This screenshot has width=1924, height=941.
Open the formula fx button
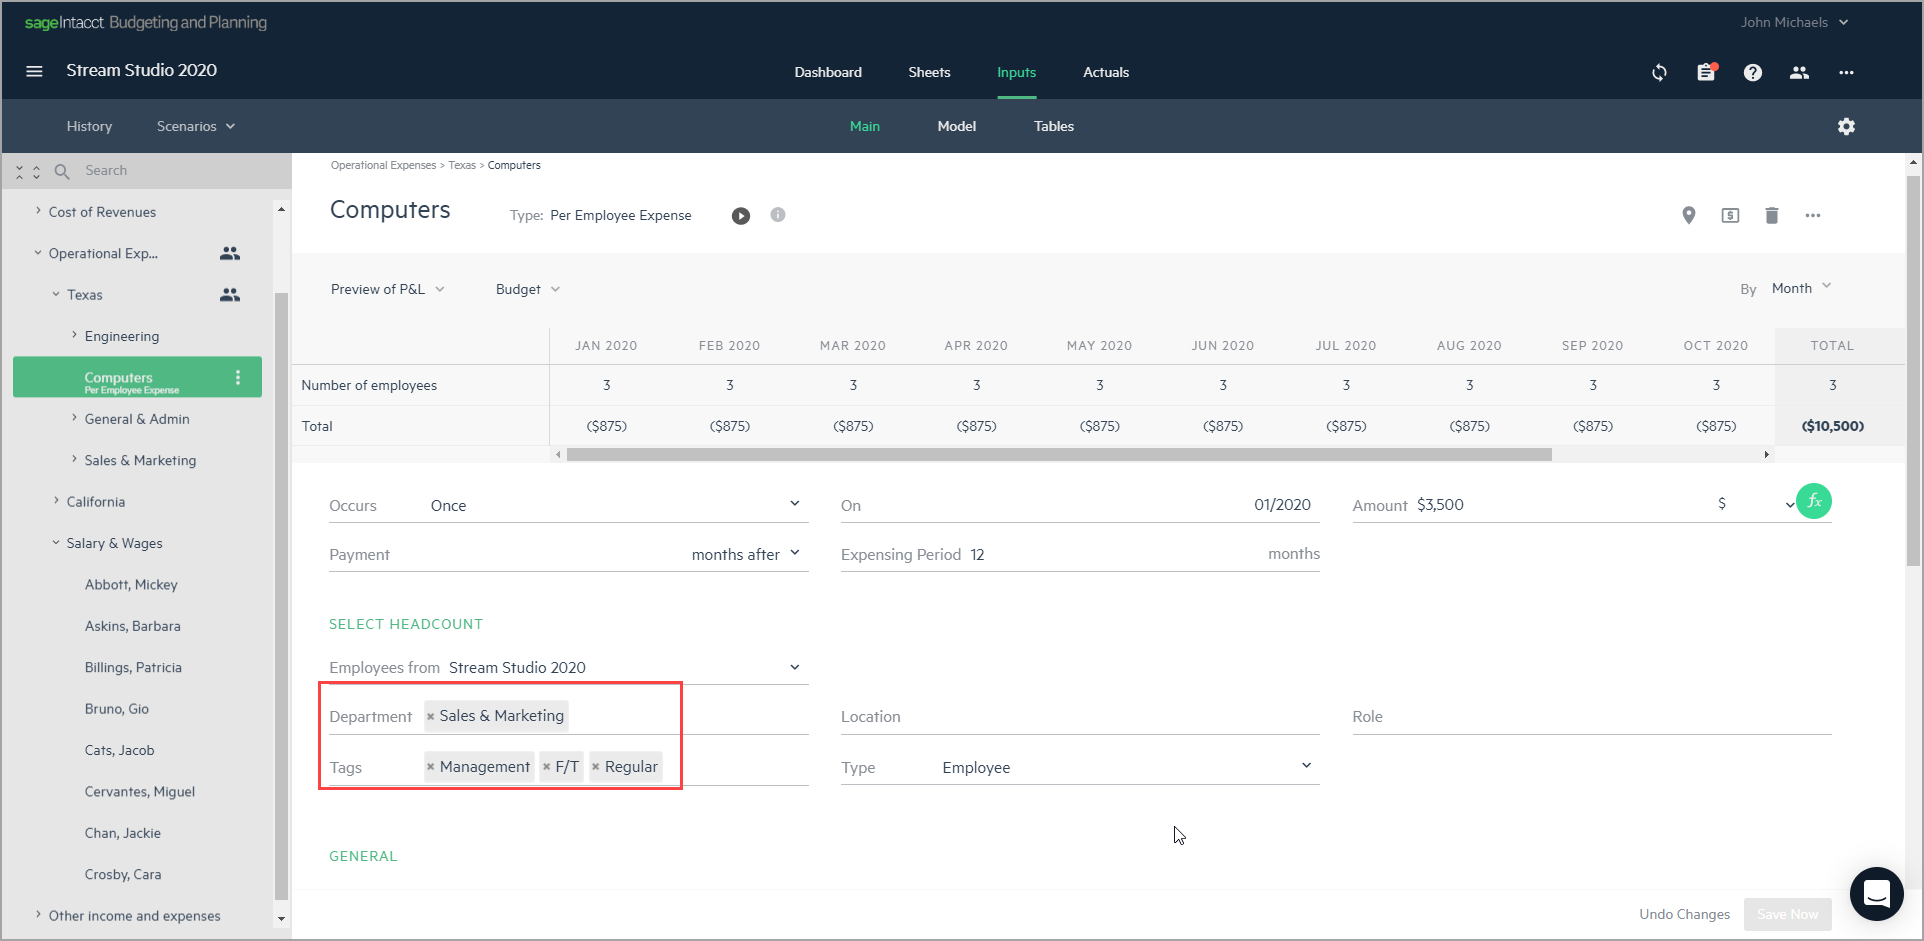click(1814, 501)
